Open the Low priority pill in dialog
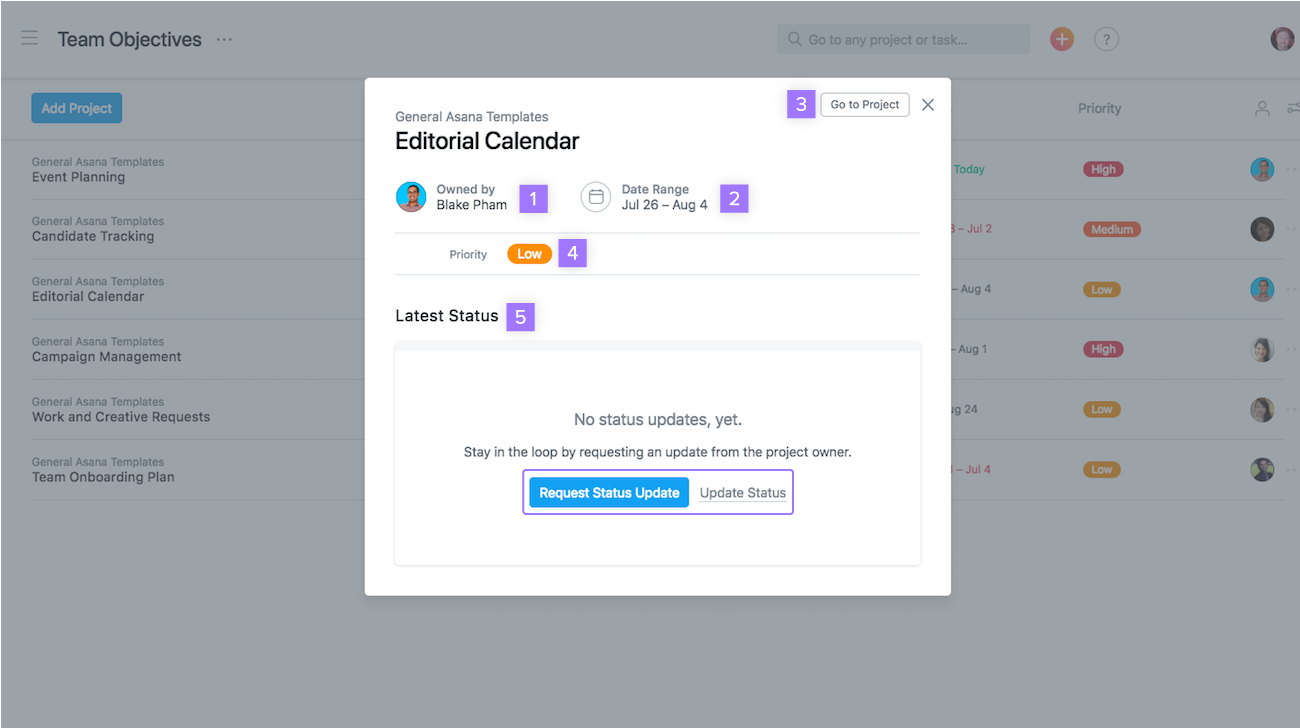Viewport: 1300px width, 728px height. pyautogui.click(x=529, y=254)
